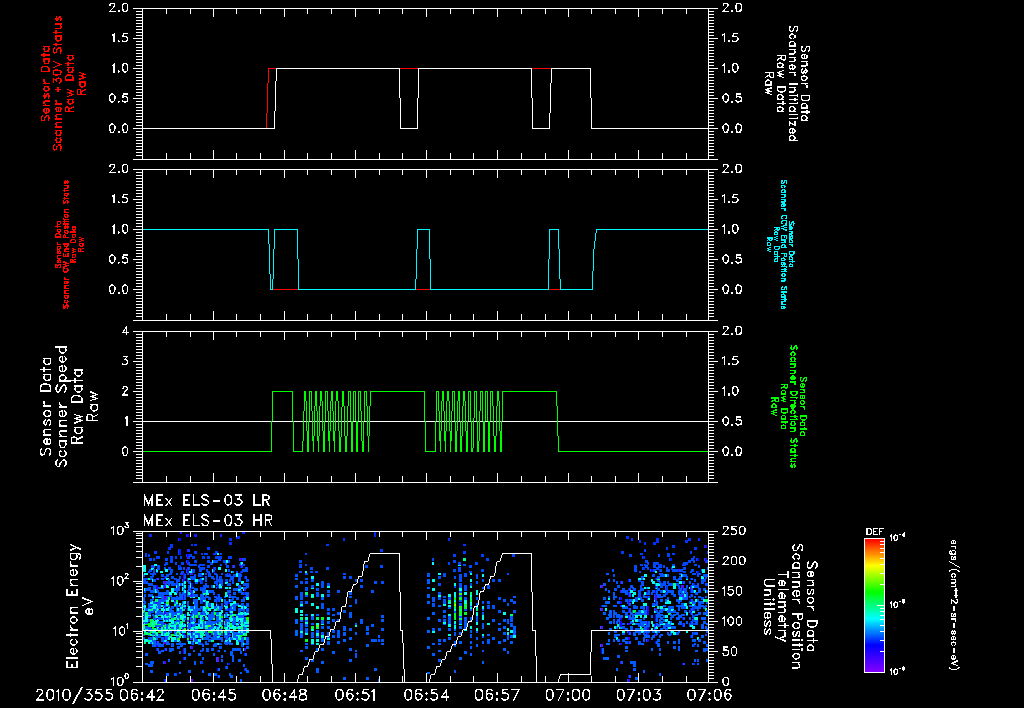Select the "2010/355 06:42" start time label
Image resolution: width=1024 pixels, height=708 pixels.
(x=100, y=695)
